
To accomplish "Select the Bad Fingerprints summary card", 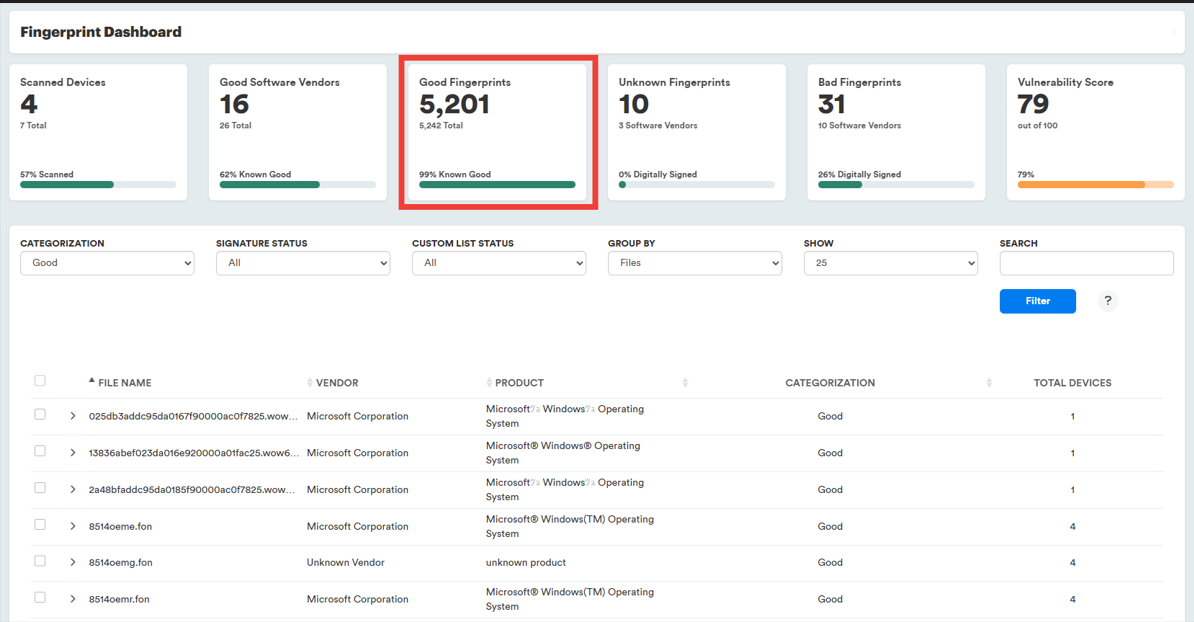I will (896, 132).
